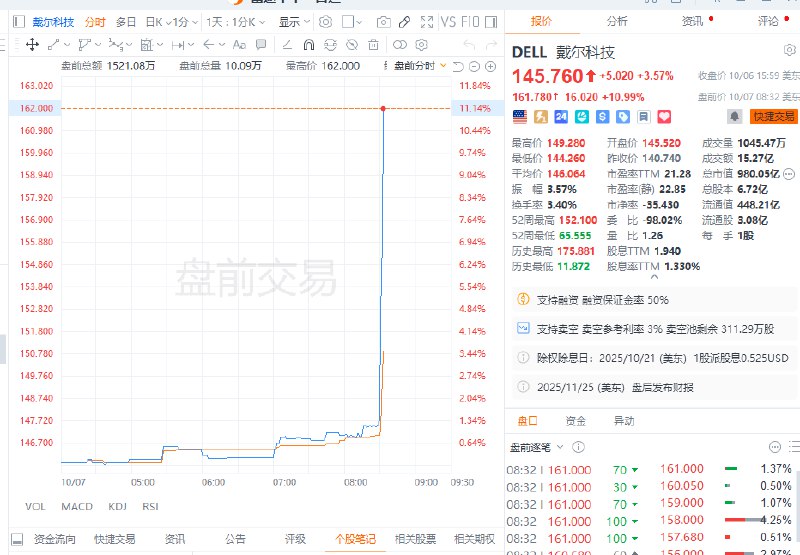800x555 pixels.
Task: Select the text annotation Aa tool
Action: pyautogui.click(x=239, y=45)
